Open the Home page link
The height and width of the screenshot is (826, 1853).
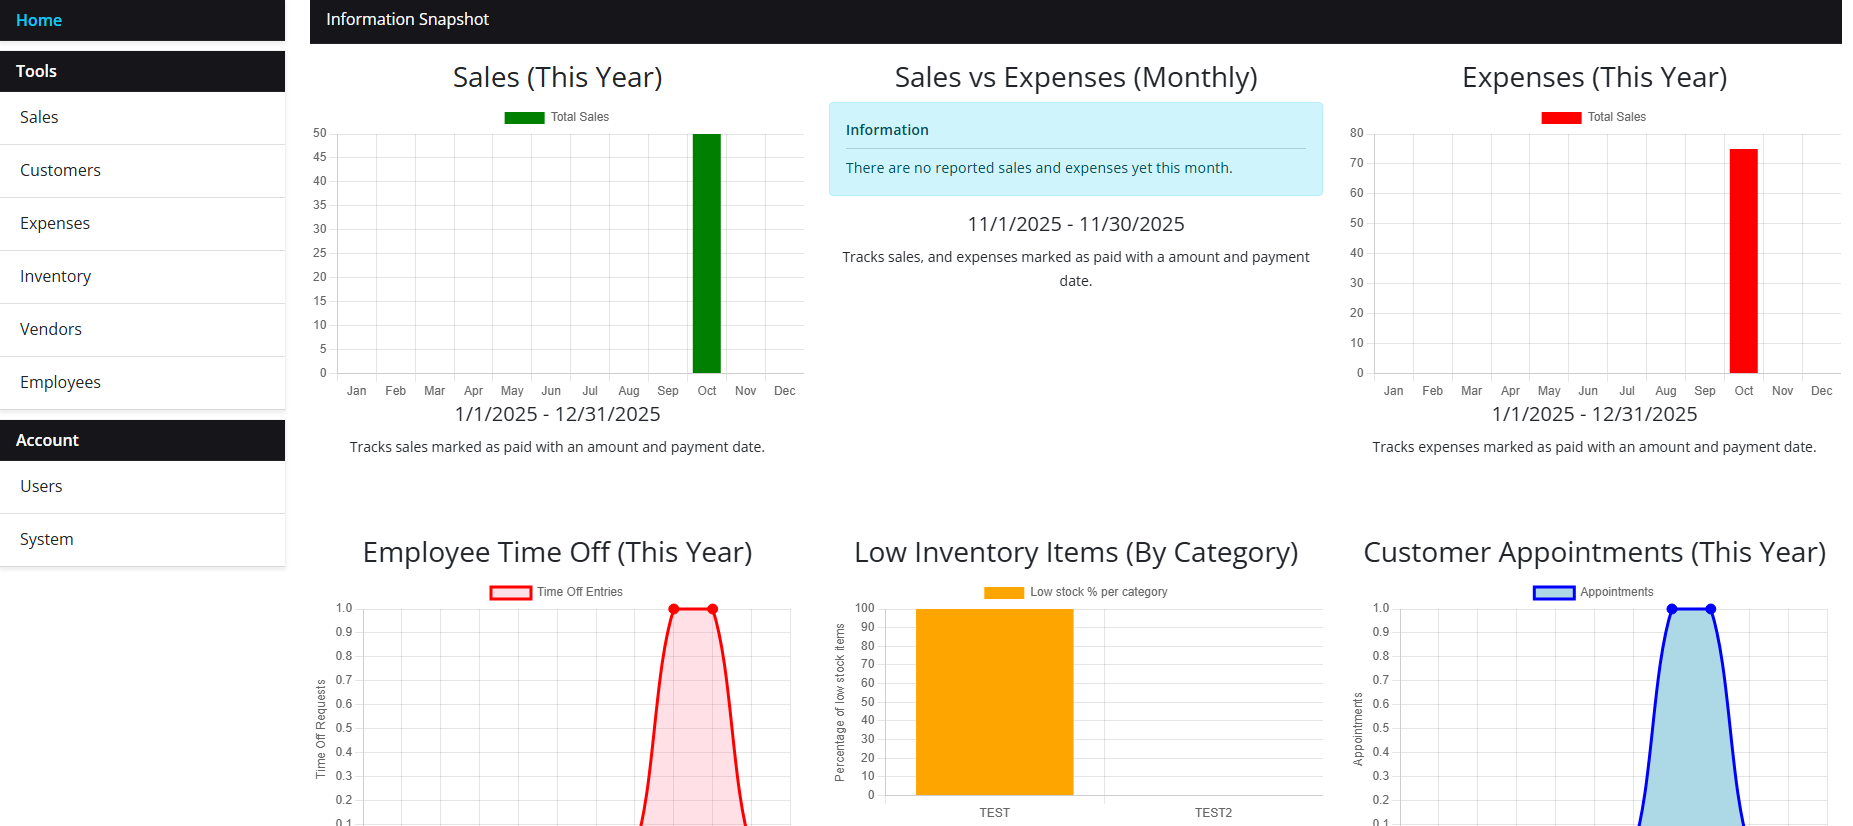coord(39,20)
